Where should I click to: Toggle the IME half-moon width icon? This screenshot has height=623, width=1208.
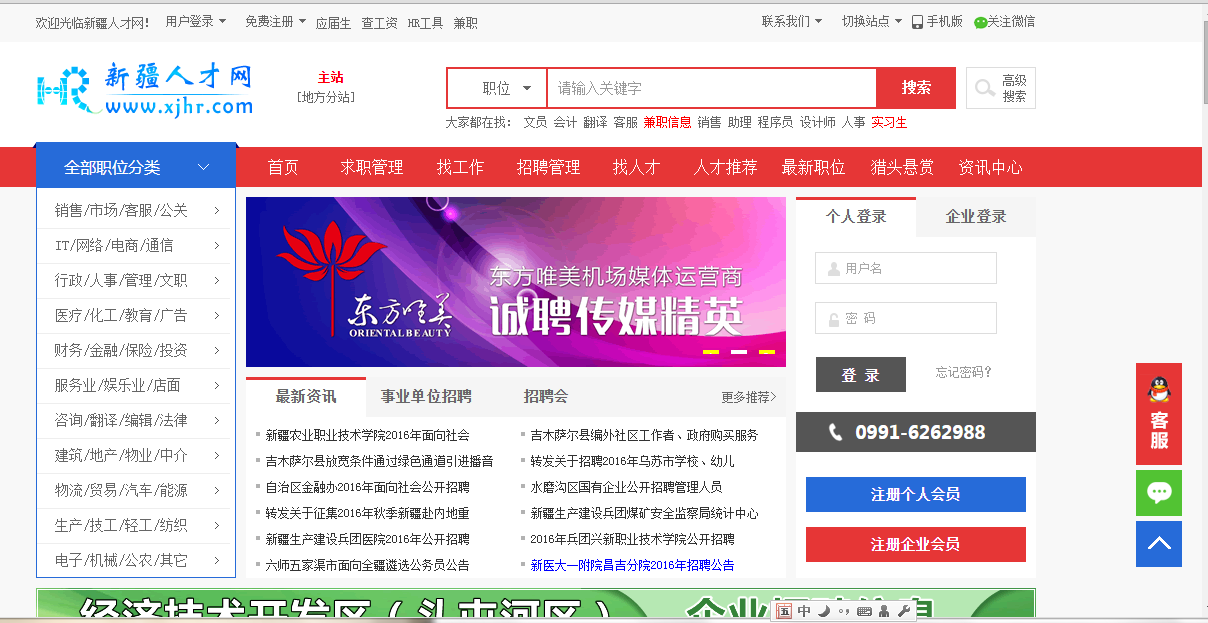pyautogui.click(x=823, y=611)
